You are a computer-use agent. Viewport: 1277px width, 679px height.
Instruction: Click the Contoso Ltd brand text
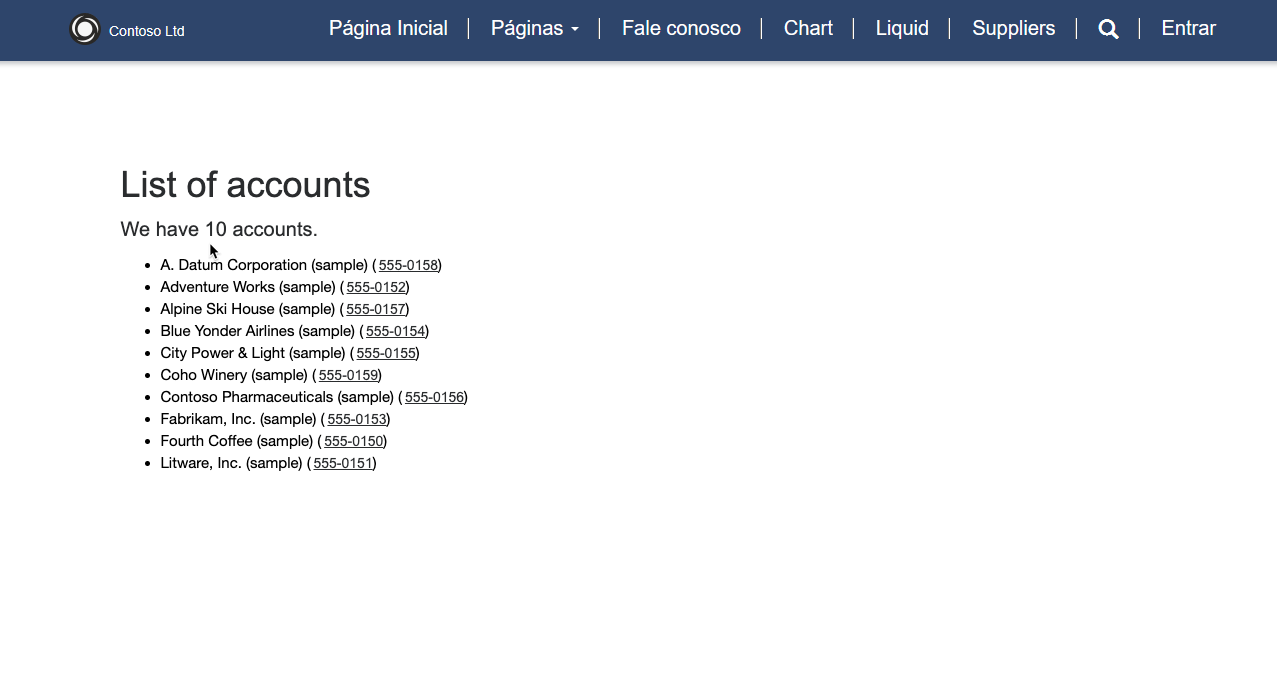[147, 31]
